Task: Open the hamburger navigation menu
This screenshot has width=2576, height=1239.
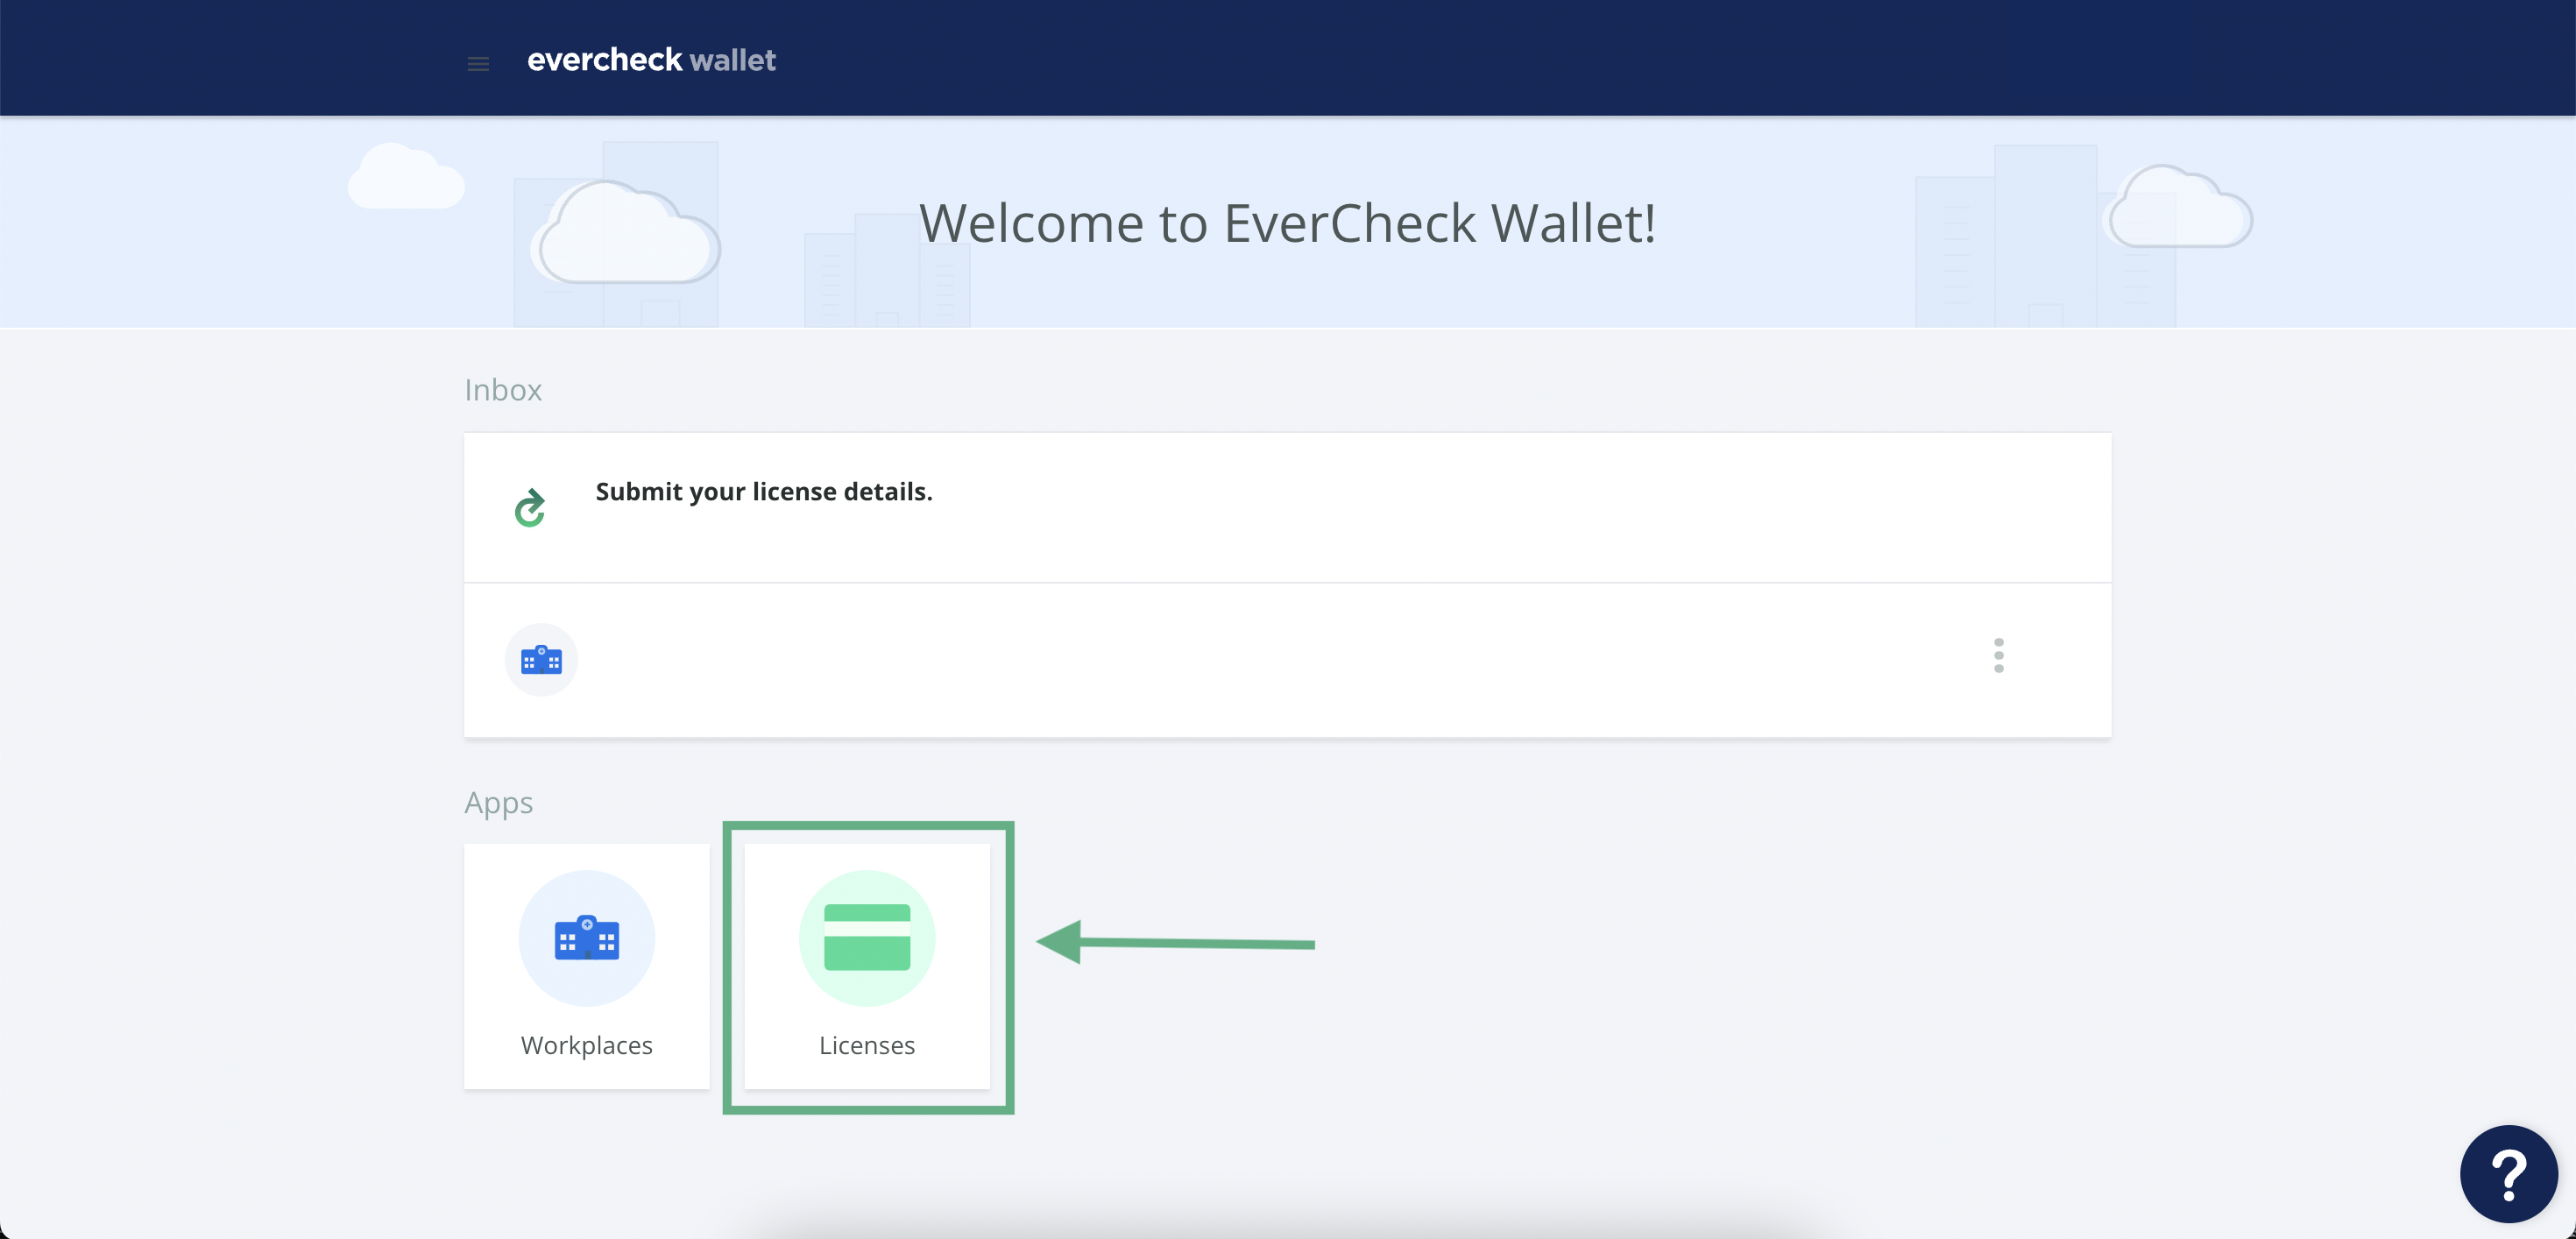Action: click(478, 62)
